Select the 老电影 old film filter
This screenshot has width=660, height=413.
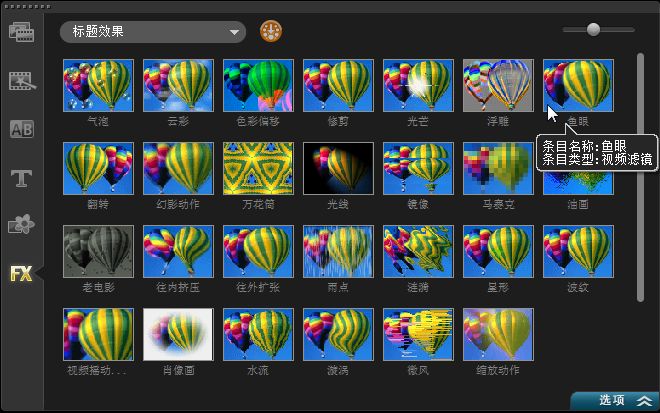[x=98, y=251]
